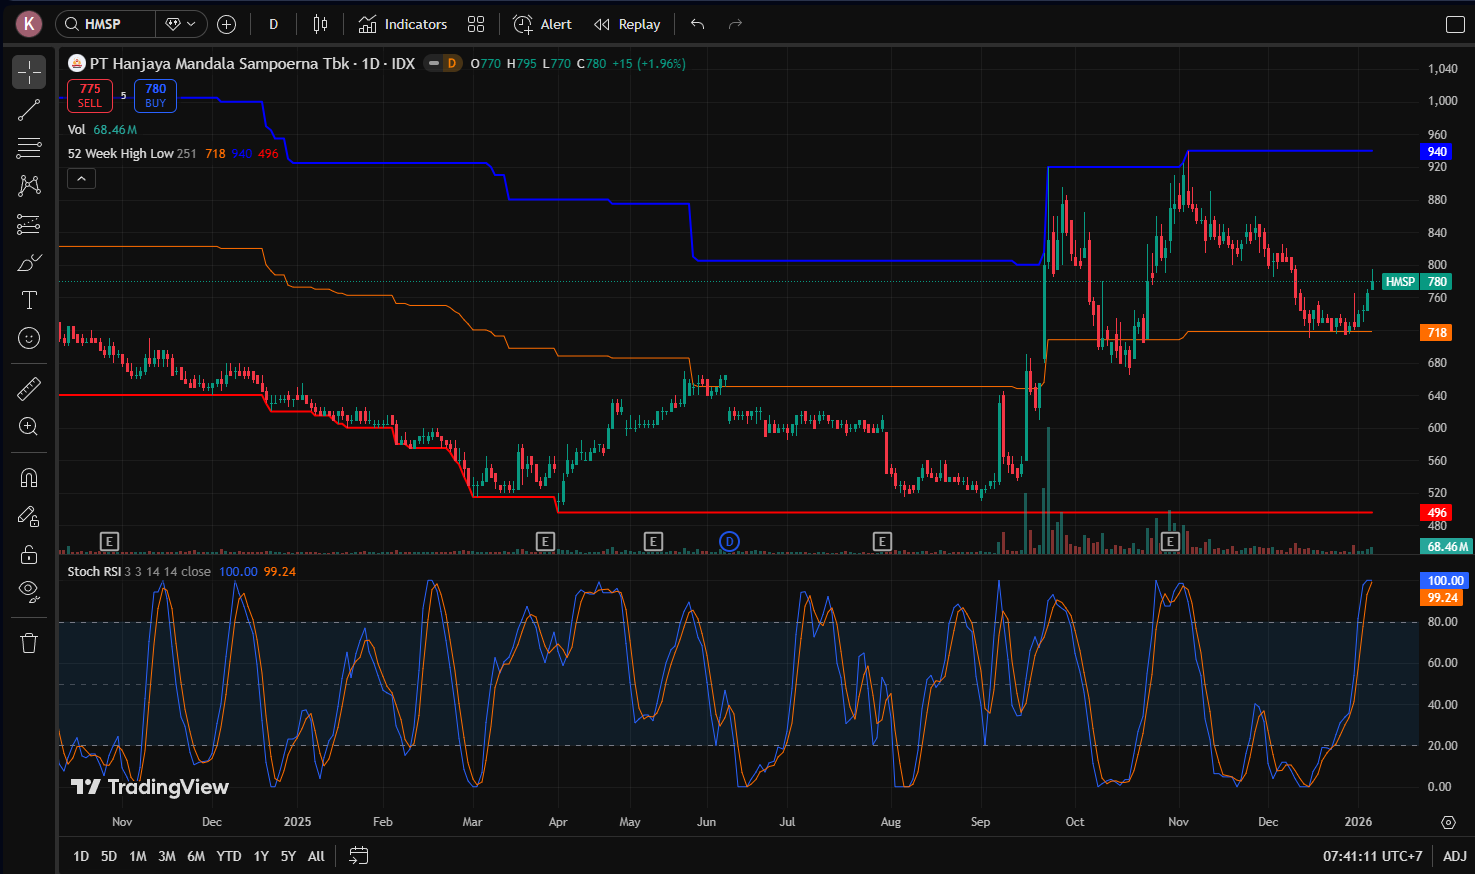Open the Fibonacci retracement tool
This screenshot has height=874, width=1475.
pos(29,148)
